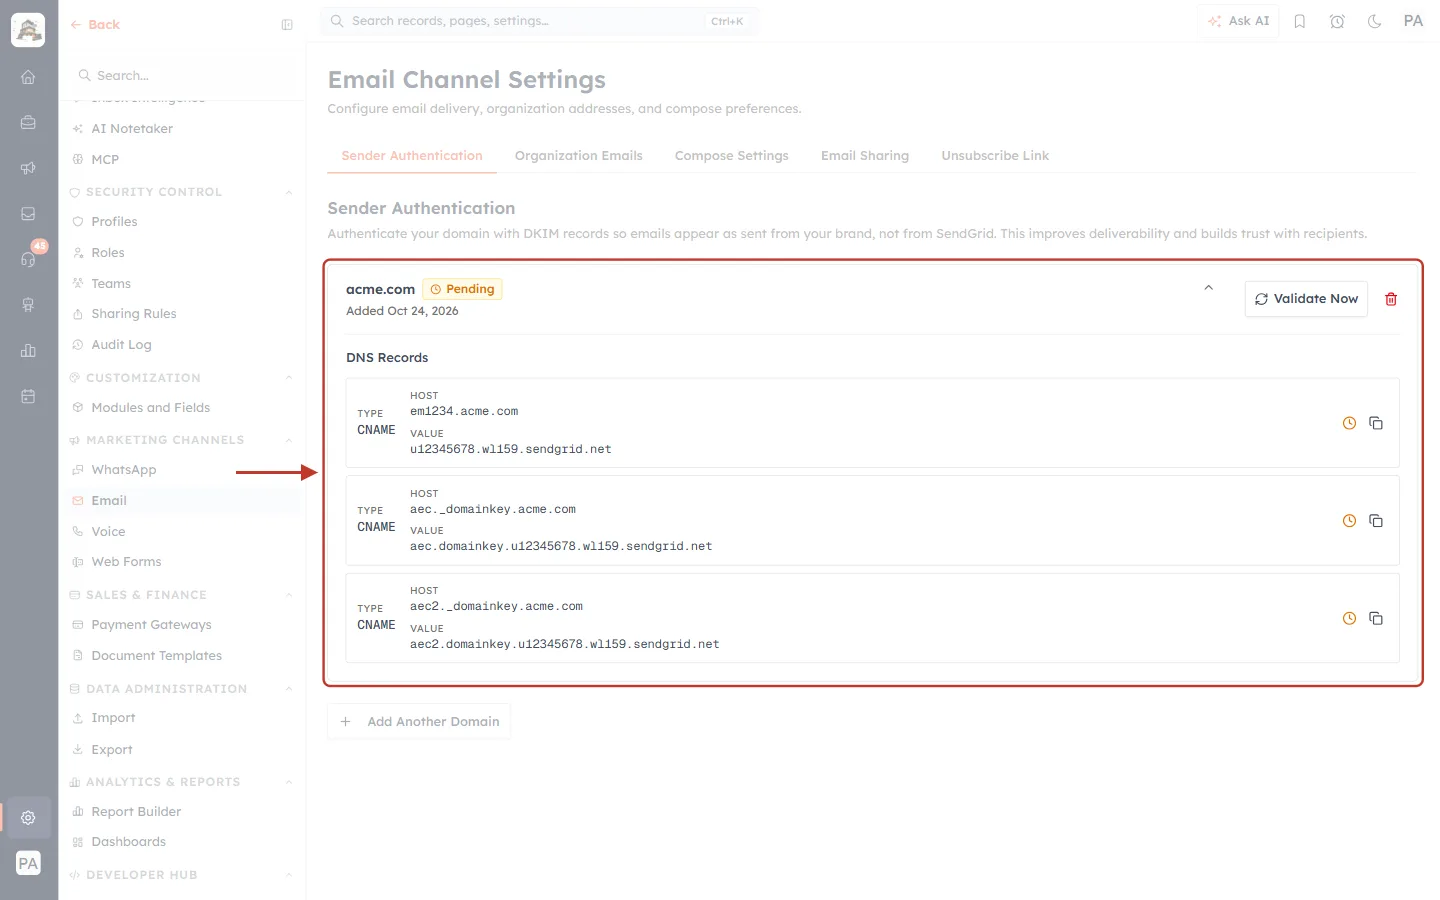
Task: Open Audit Log in the sidebar
Action: 122,345
